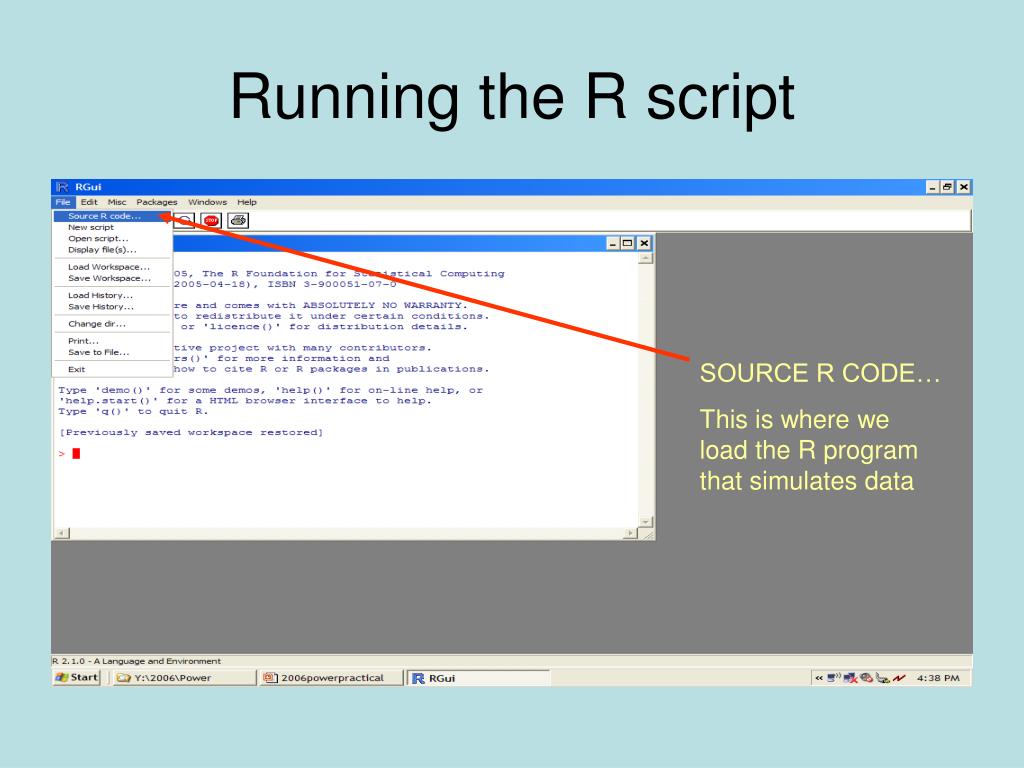Click the Windows Start button
Screen dimensions: 1024x768
click(76, 678)
